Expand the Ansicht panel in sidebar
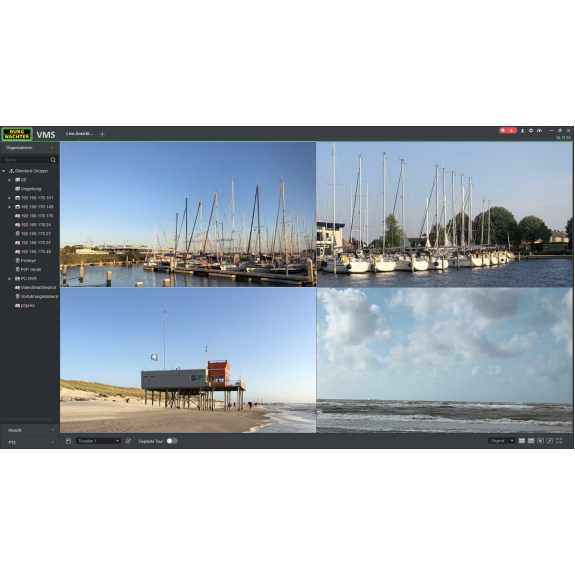This screenshot has height=575, width=575. 30,430
